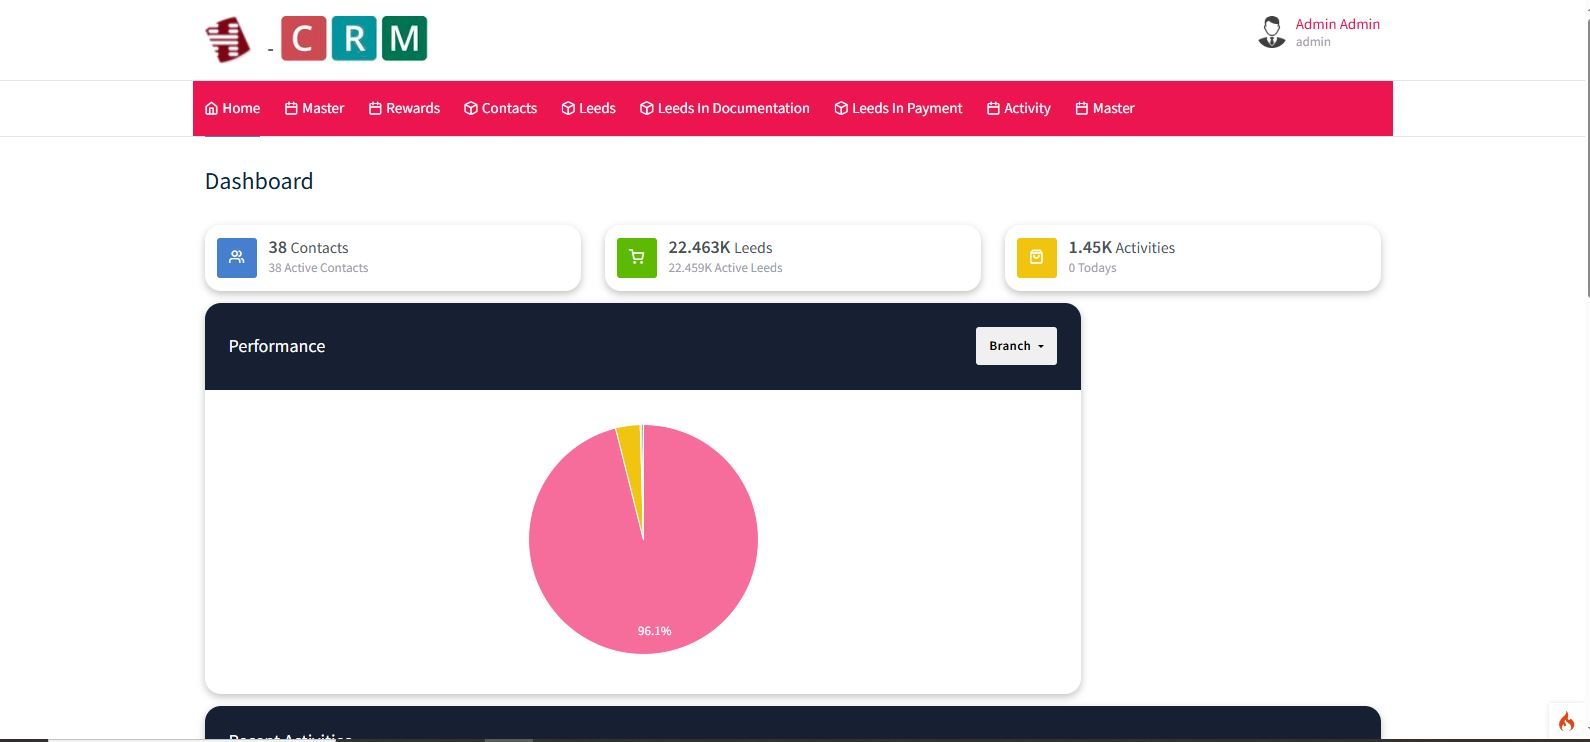Screen dimensions: 1590x742
Task: Click the green shopping cart Leeds icon
Action: point(637,258)
